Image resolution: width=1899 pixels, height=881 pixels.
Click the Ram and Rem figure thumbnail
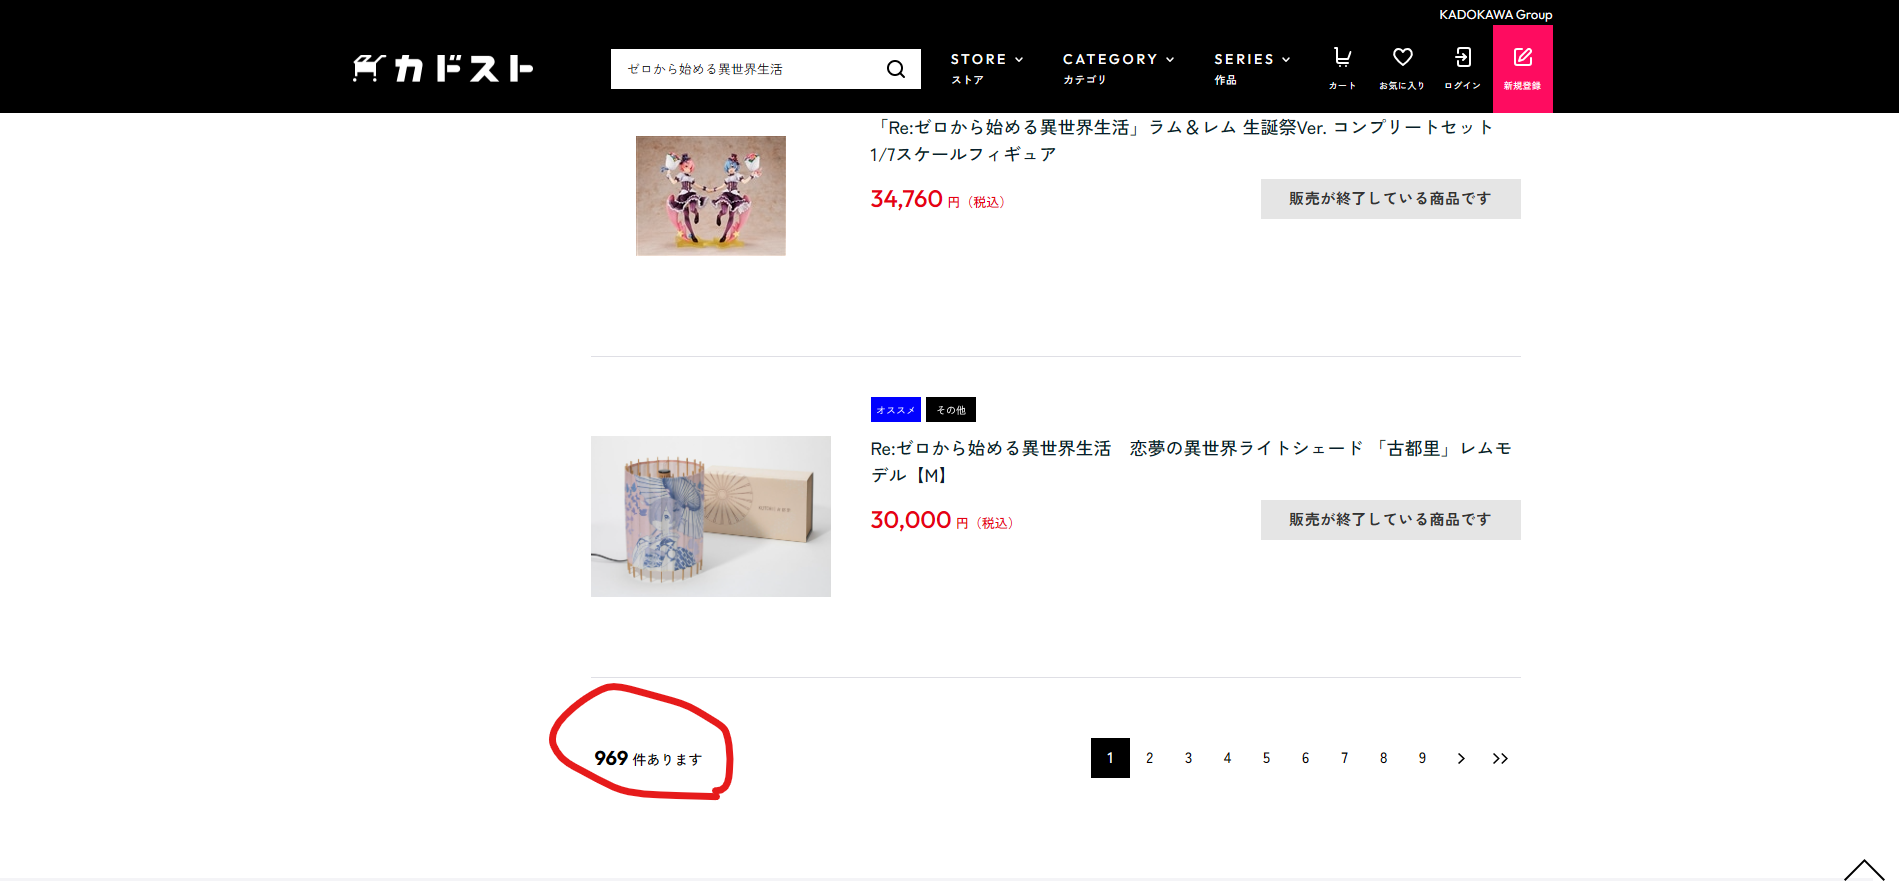710,195
